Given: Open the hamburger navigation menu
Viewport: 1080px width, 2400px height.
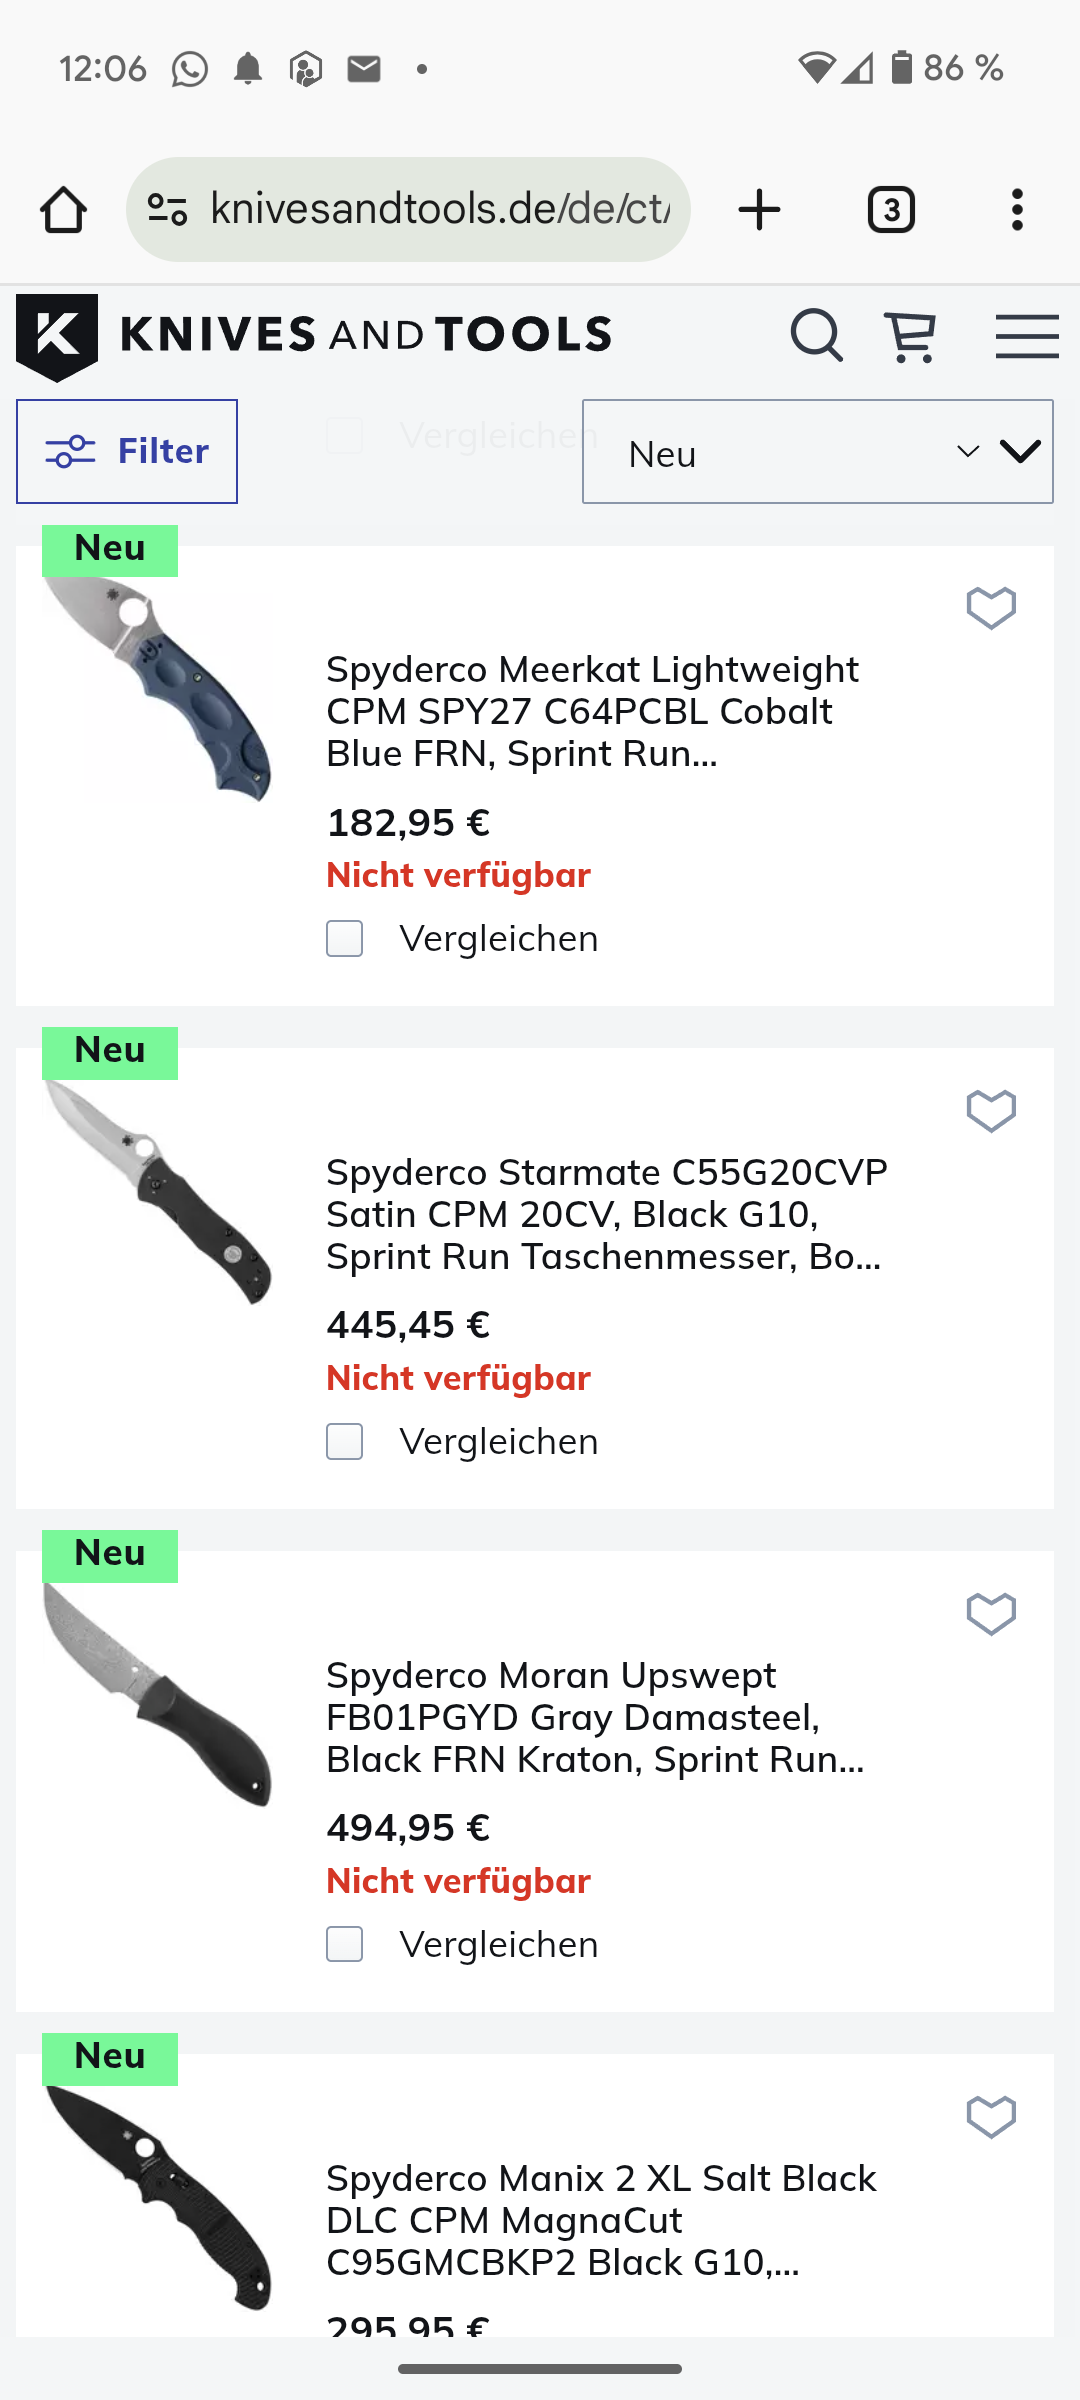Looking at the screenshot, I should 1027,336.
